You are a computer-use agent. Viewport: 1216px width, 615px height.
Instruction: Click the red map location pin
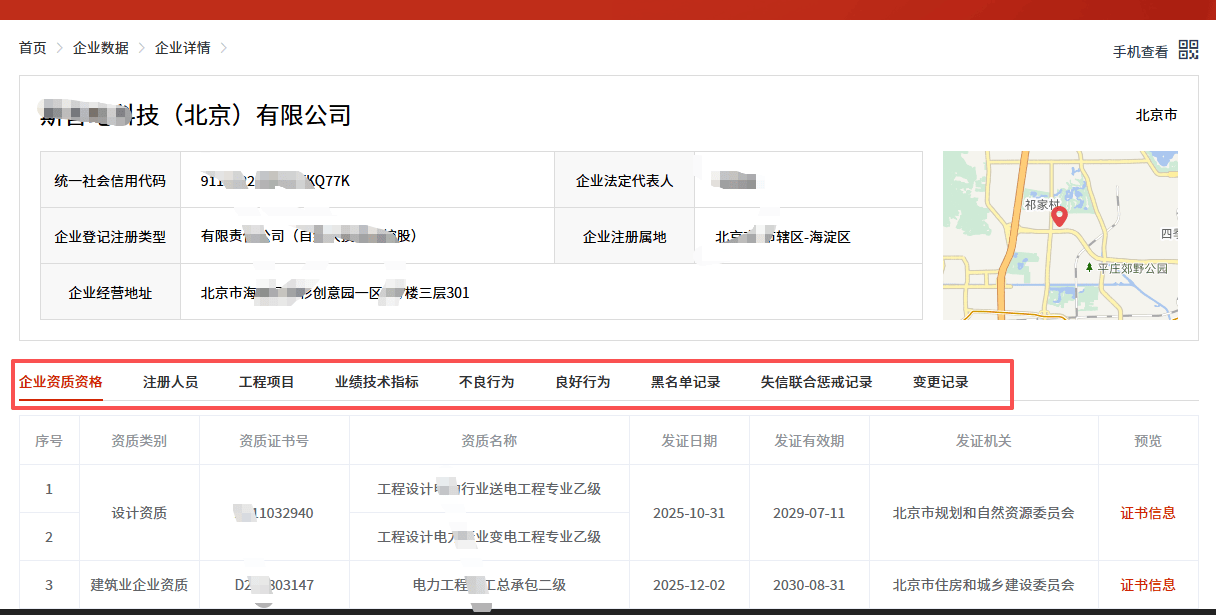click(1059, 216)
